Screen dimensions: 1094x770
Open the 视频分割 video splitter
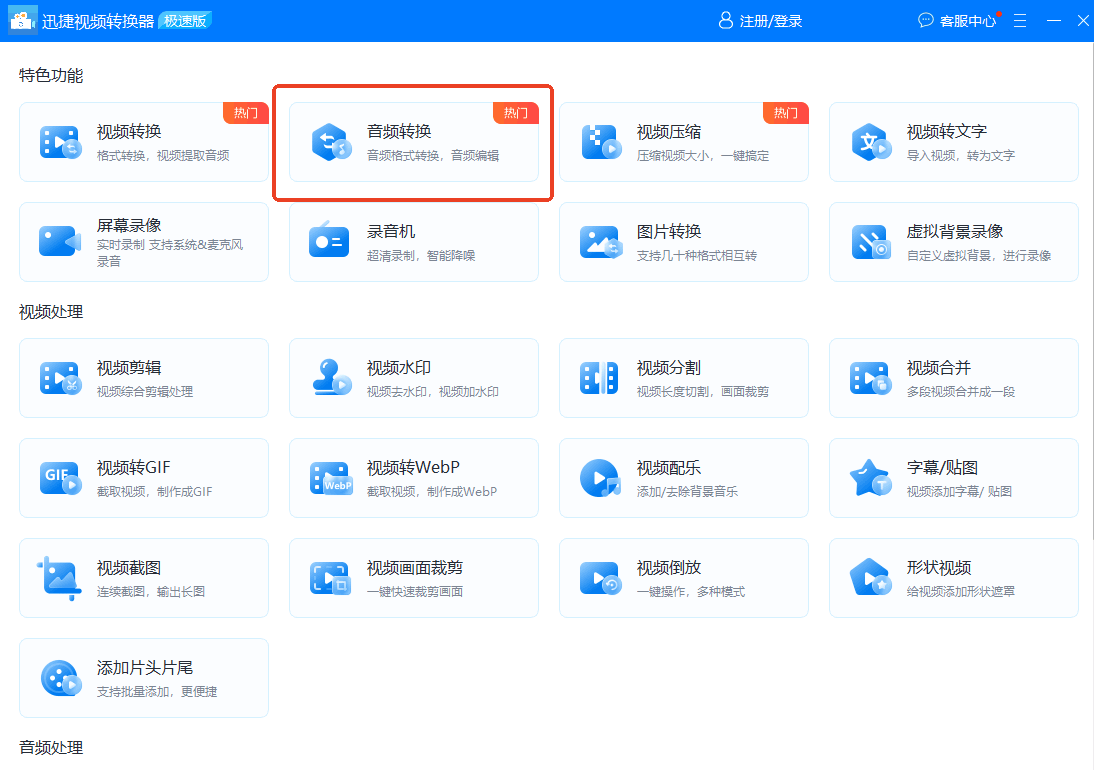coord(684,378)
